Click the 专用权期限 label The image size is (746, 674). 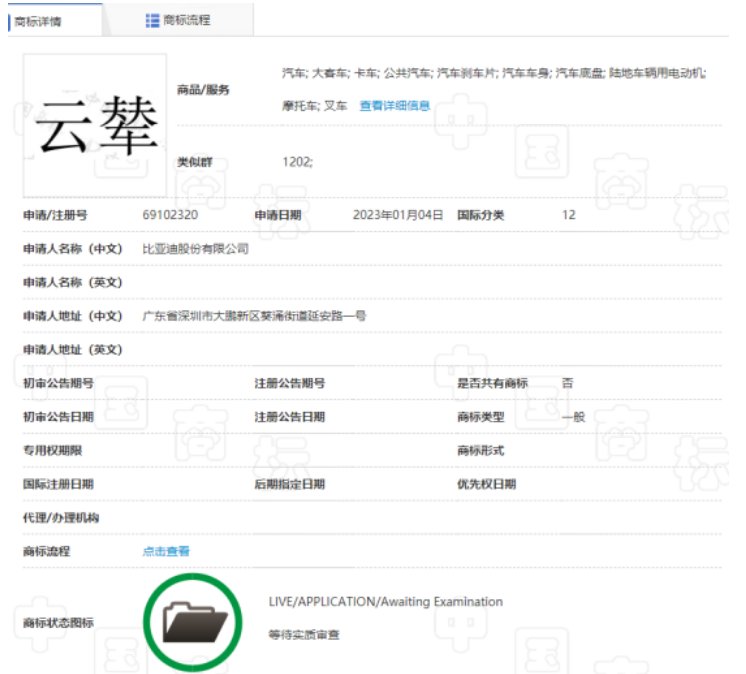point(52,450)
